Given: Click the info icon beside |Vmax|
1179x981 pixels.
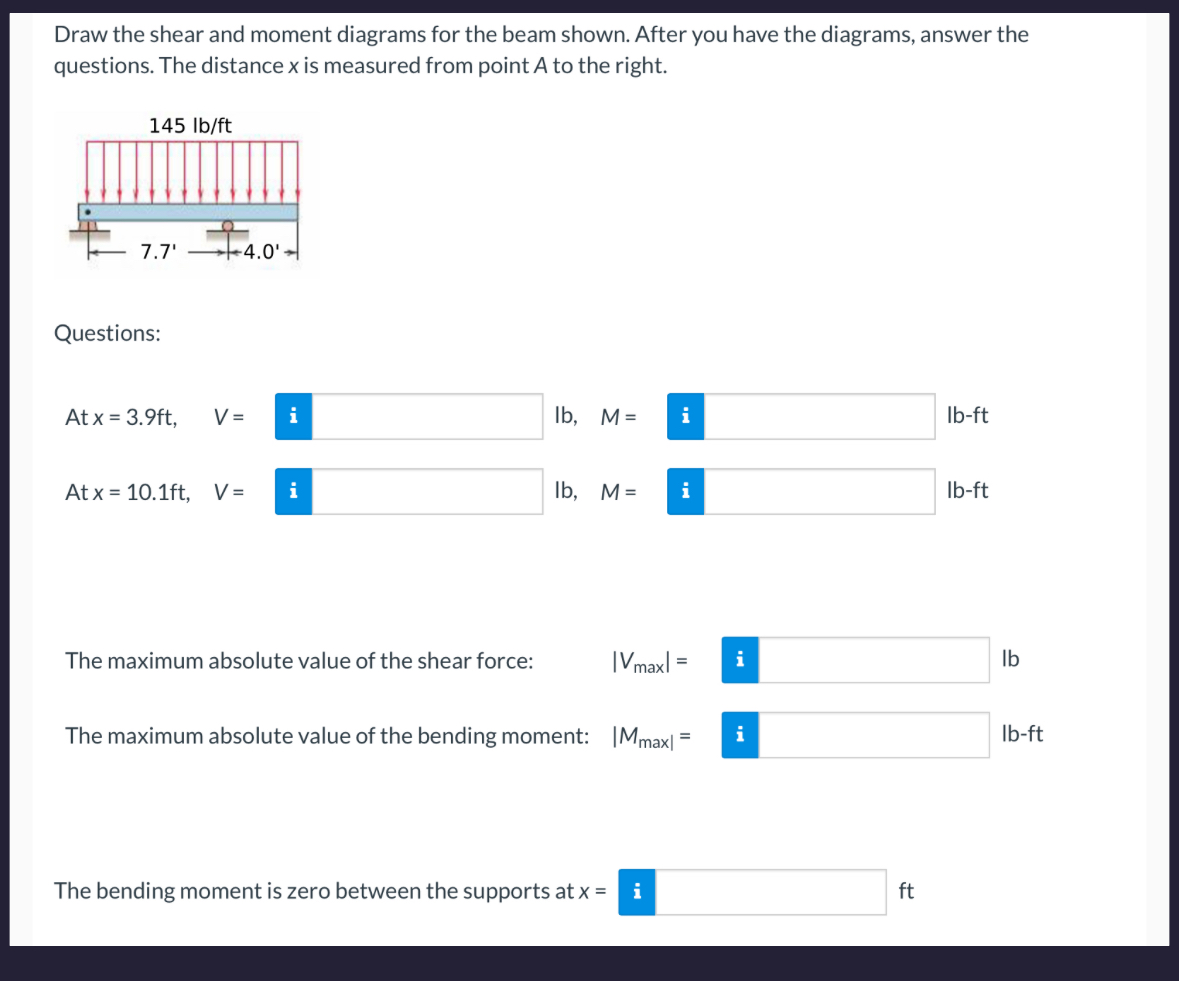Looking at the screenshot, I should click(739, 660).
